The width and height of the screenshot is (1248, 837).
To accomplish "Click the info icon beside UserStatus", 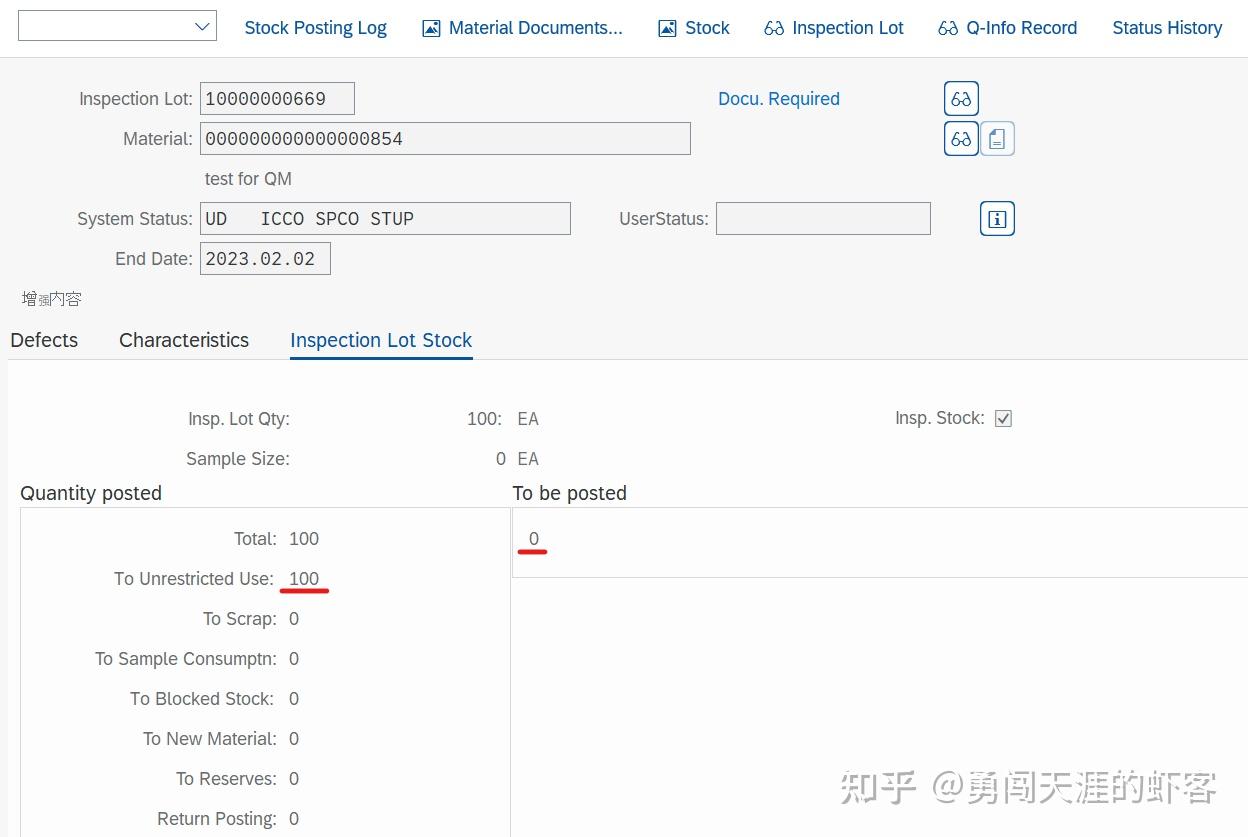I will (997, 218).
